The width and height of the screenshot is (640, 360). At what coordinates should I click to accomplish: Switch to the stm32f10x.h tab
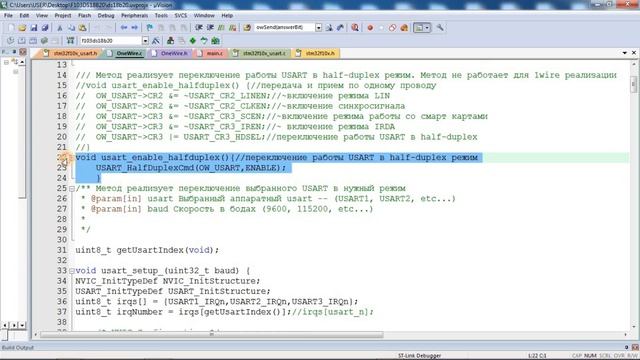click(316, 53)
